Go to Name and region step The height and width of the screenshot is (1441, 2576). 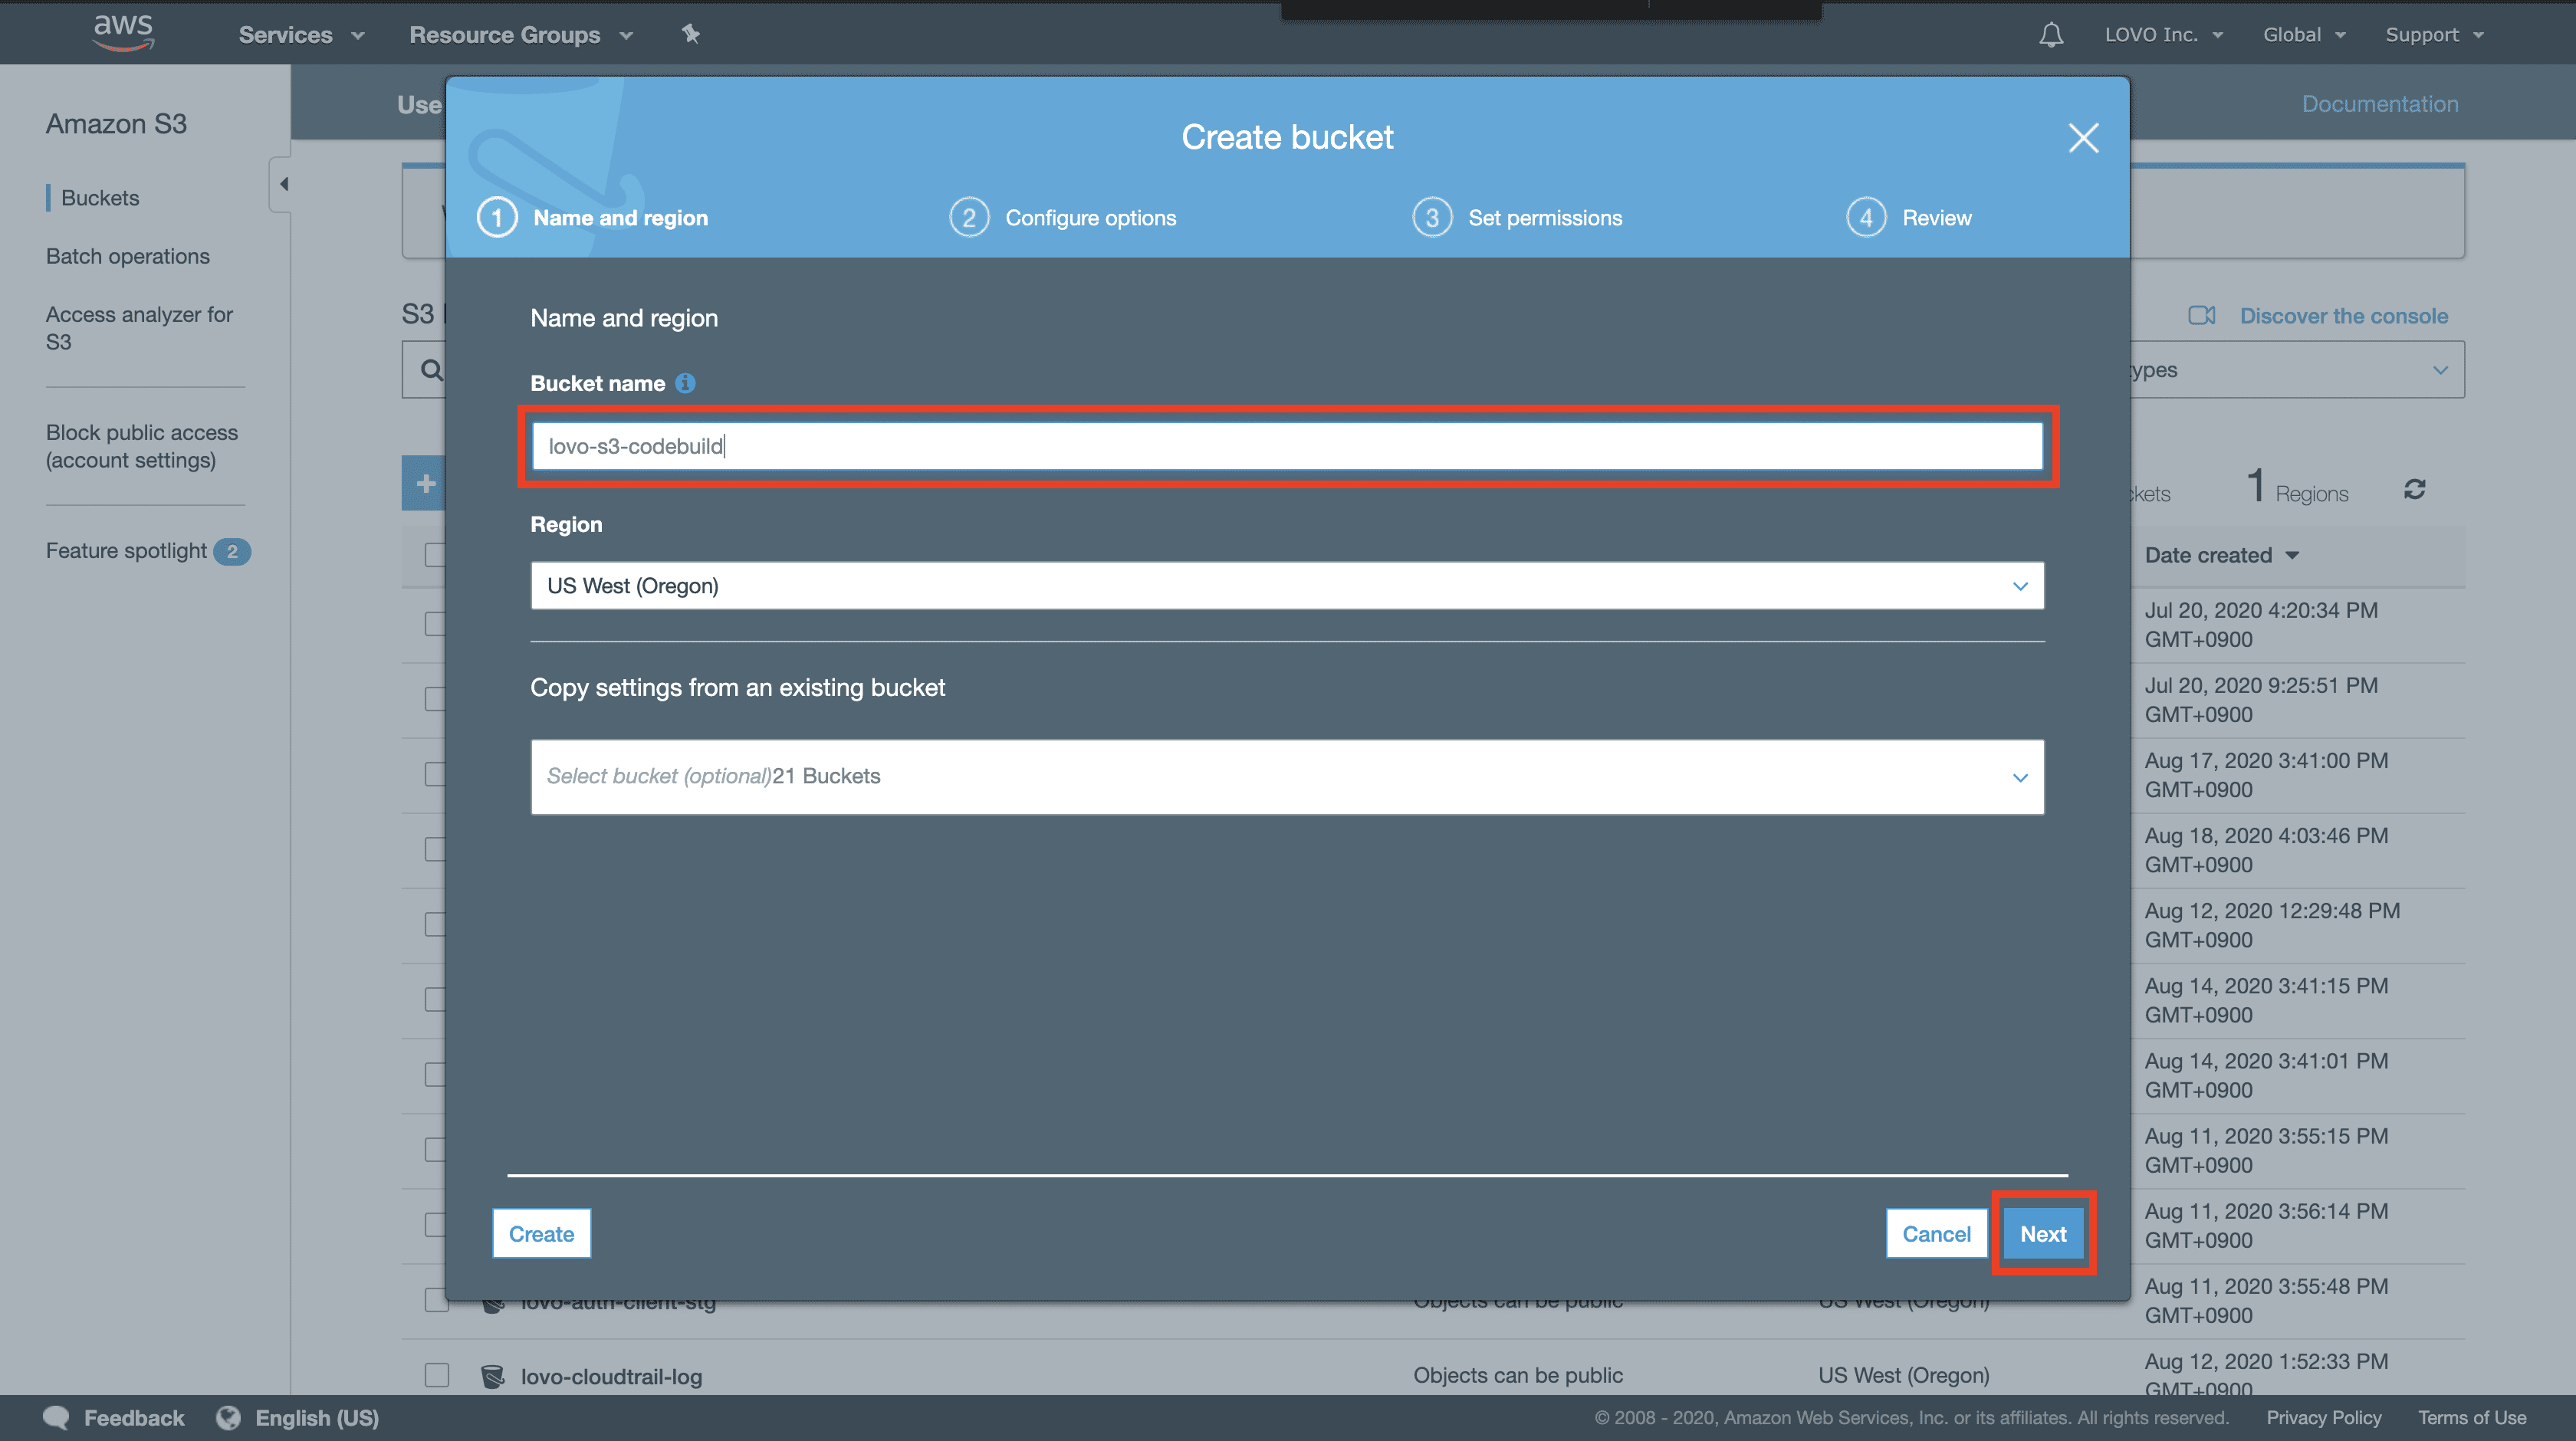[x=620, y=218]
